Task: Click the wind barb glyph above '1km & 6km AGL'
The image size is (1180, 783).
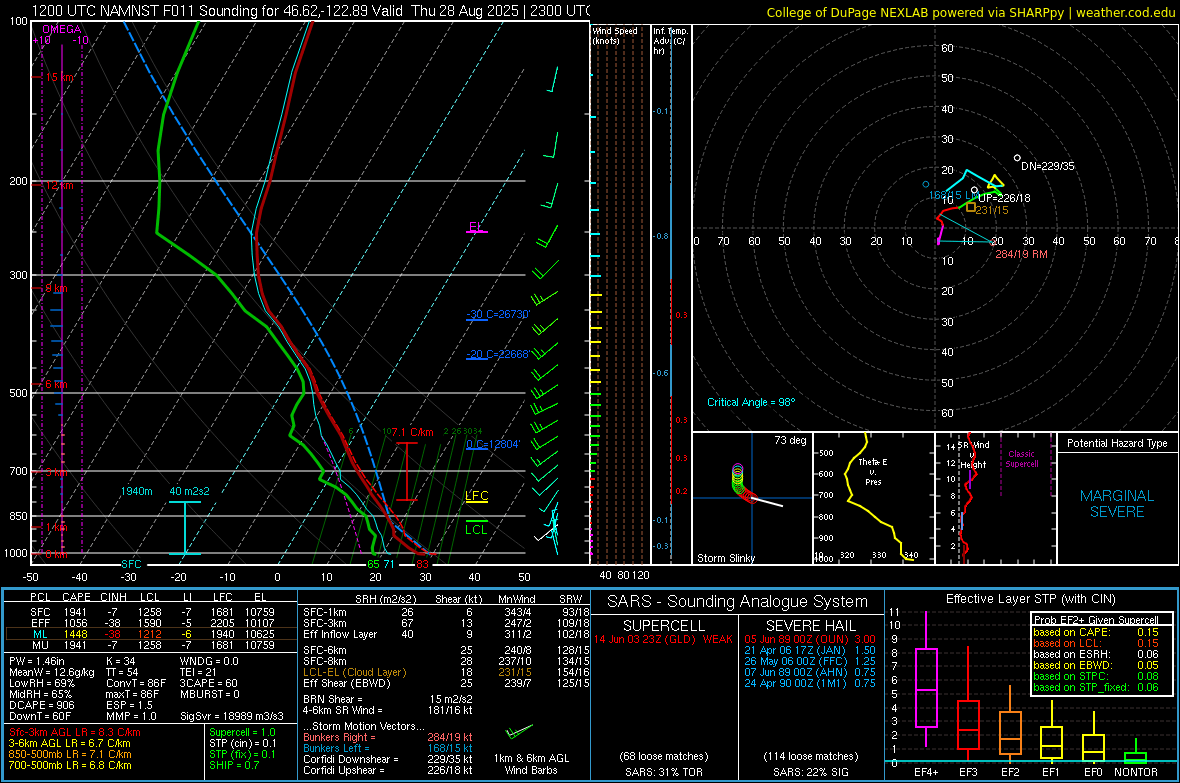Action: (519, 731)
